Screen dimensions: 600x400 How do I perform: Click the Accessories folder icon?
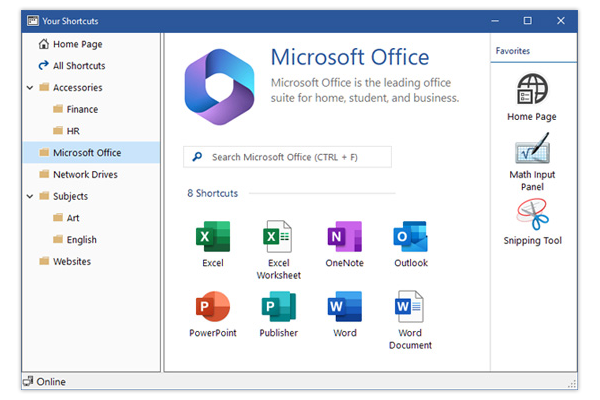click(x=44, y=87)
